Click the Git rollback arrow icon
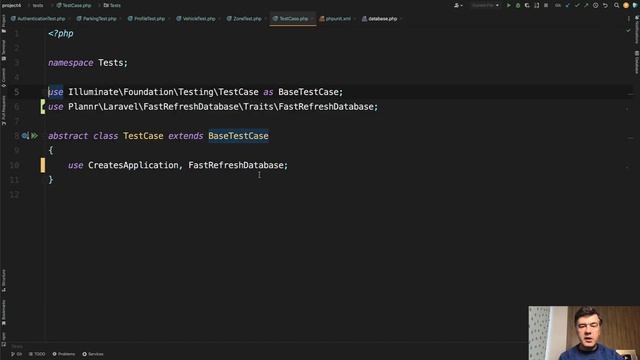The height and width of the screenshot is (360, 640). tap(606, 5)
